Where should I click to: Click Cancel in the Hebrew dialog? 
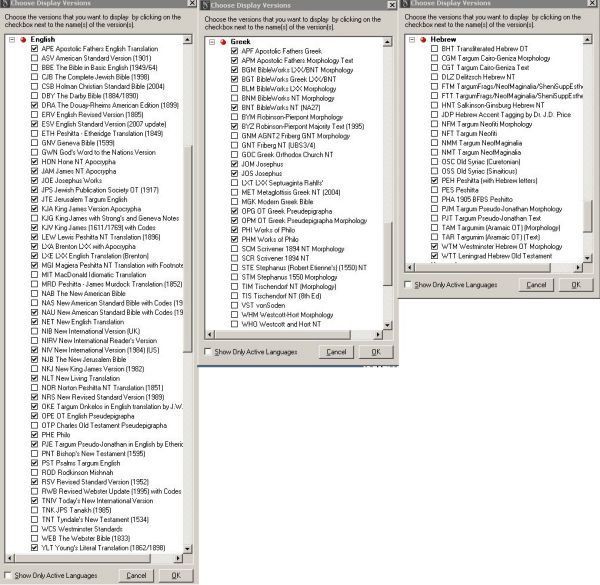point(536,285)
